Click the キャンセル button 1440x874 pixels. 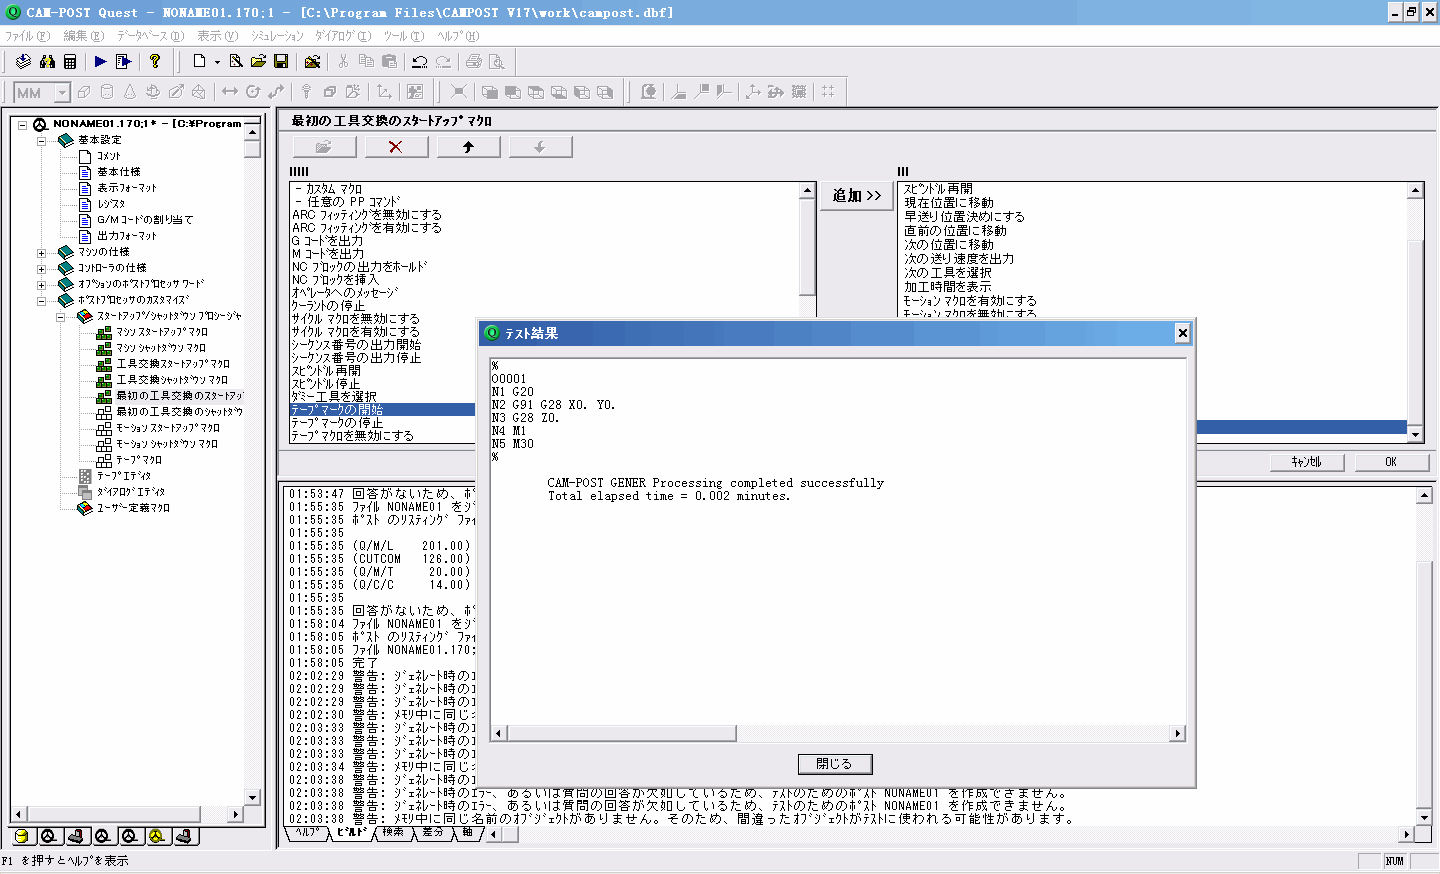[x=1306, y=462]
